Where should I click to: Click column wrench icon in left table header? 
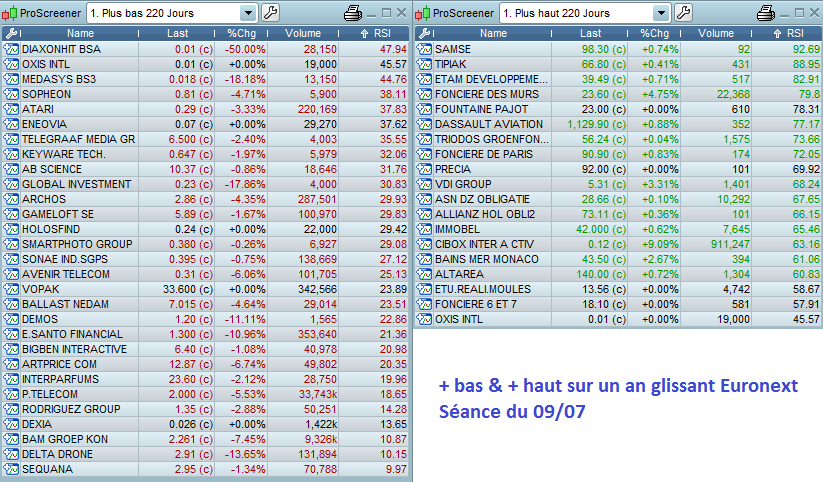click(x=11, y=34)
